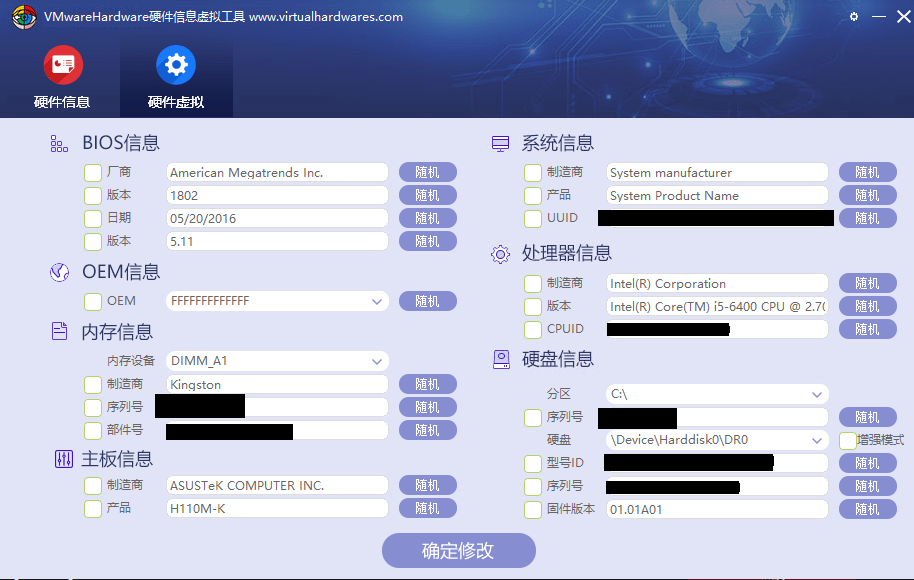Click 随机 beside 型号ID field

tap(867, 463)
